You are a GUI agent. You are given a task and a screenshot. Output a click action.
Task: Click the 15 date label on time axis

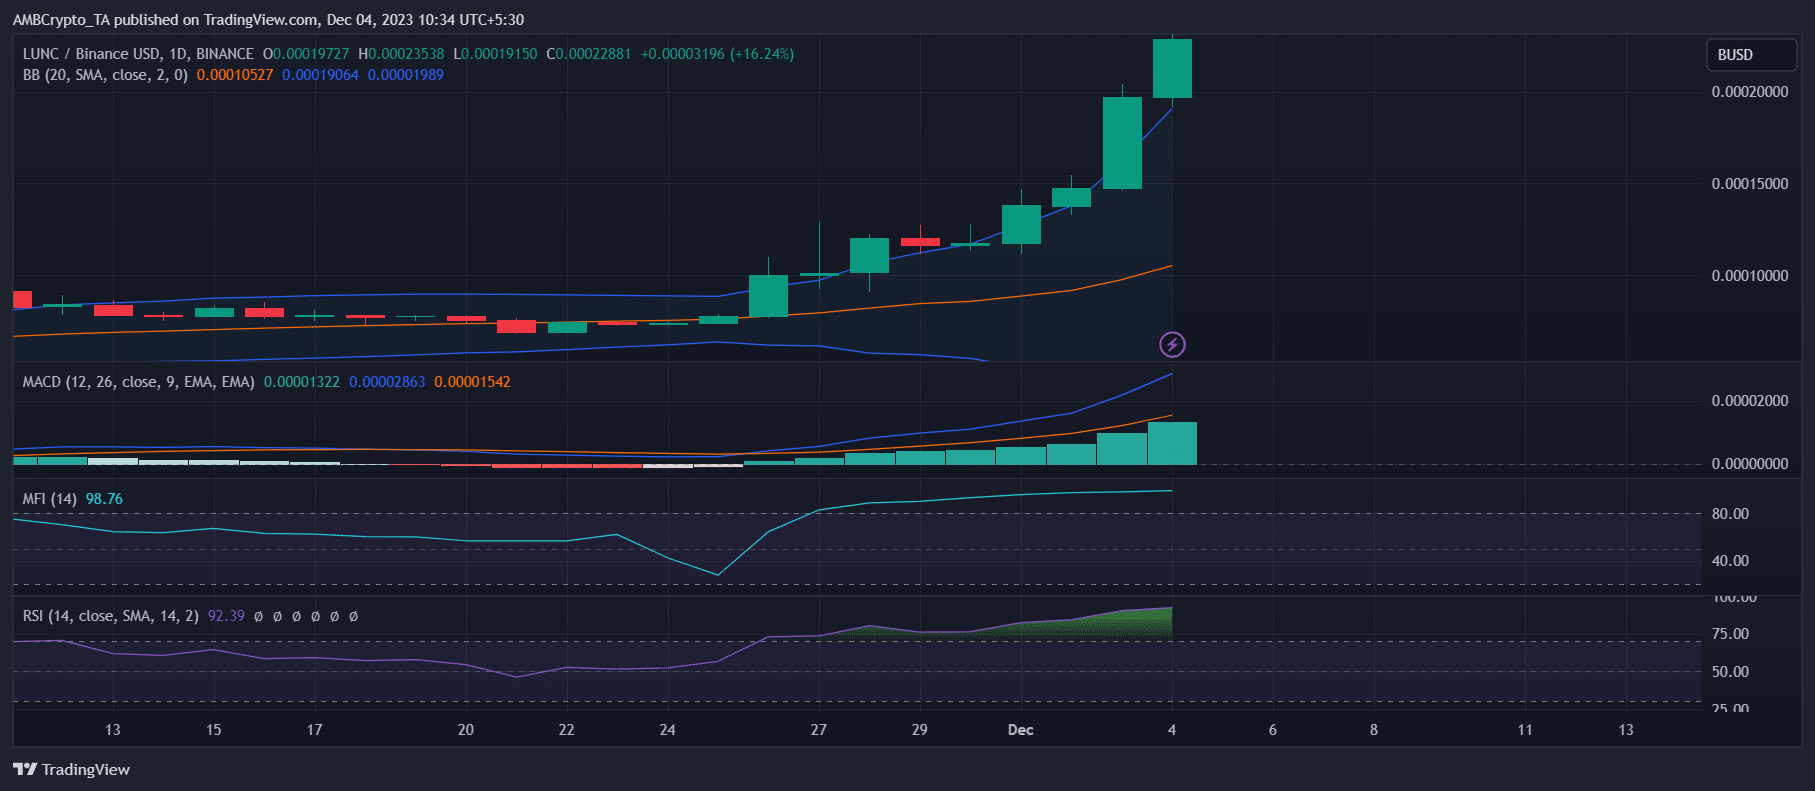coord(214,730)
